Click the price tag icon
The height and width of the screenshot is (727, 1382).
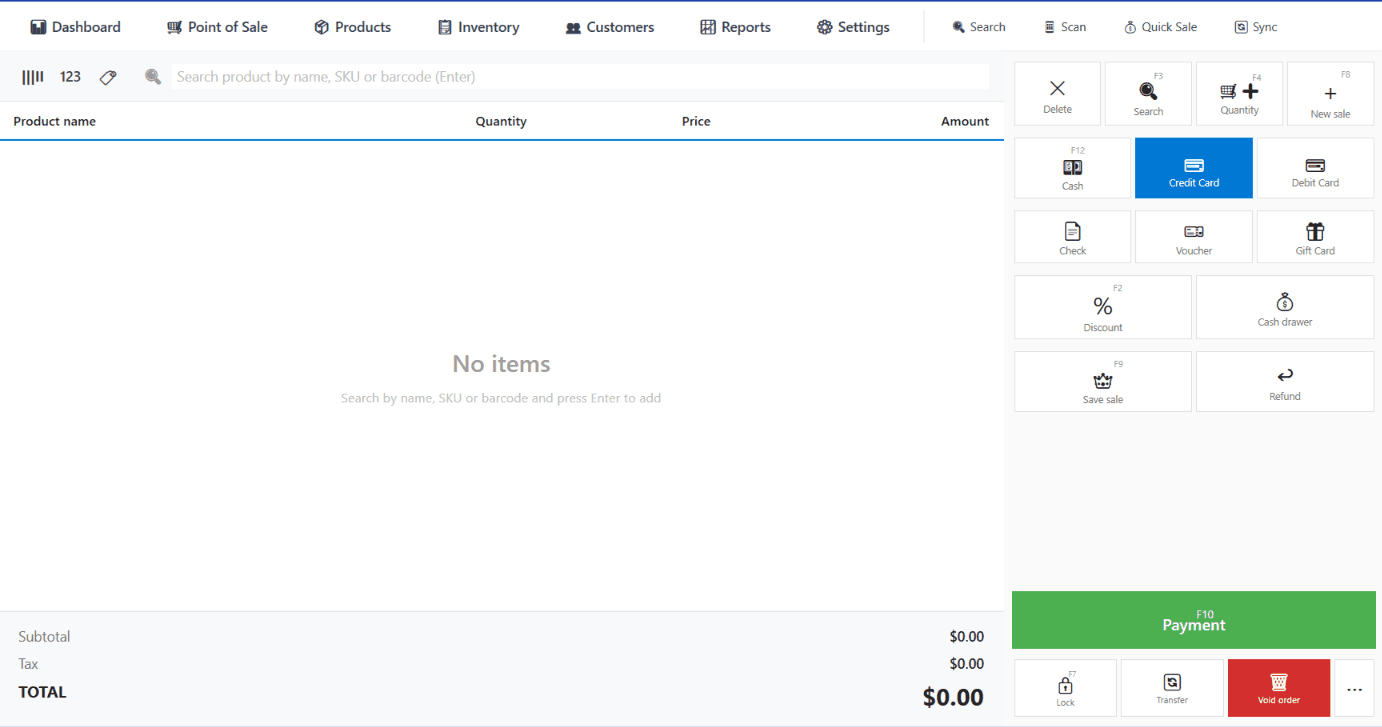[x=108, y=77]
